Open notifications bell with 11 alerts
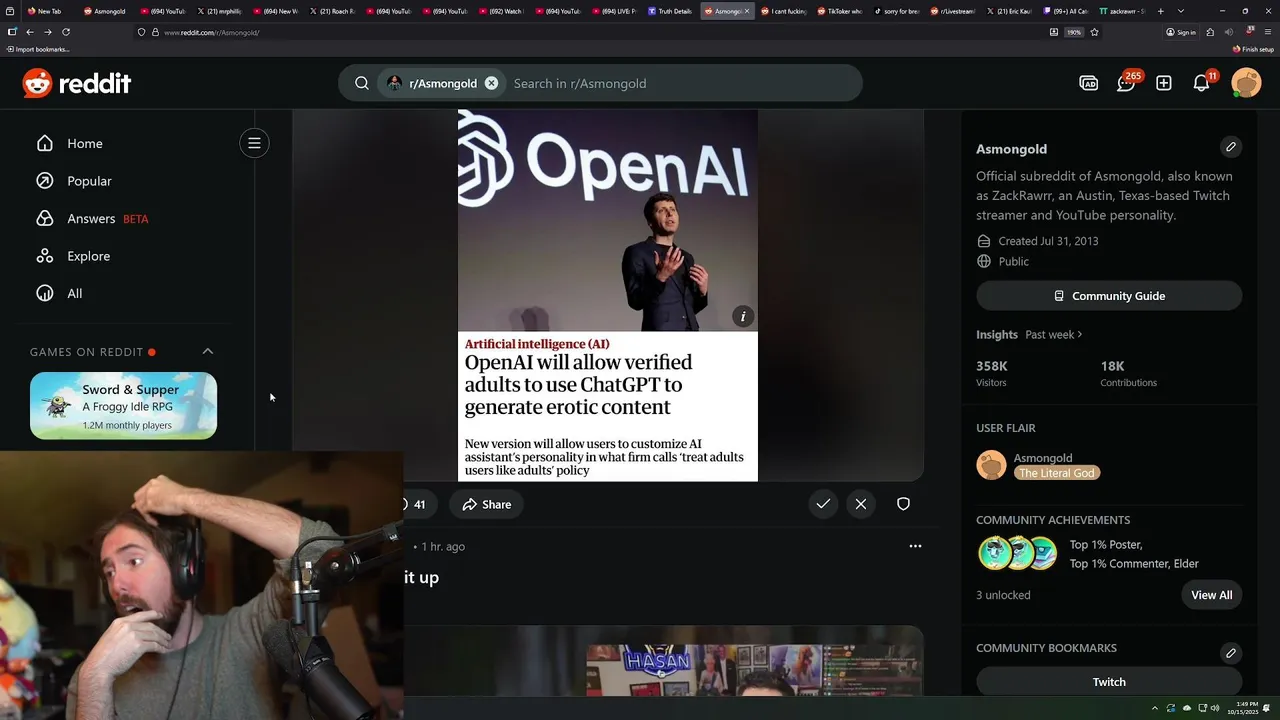The height and width of the screenshot is (720, 1280). (x=1202, y=82)
